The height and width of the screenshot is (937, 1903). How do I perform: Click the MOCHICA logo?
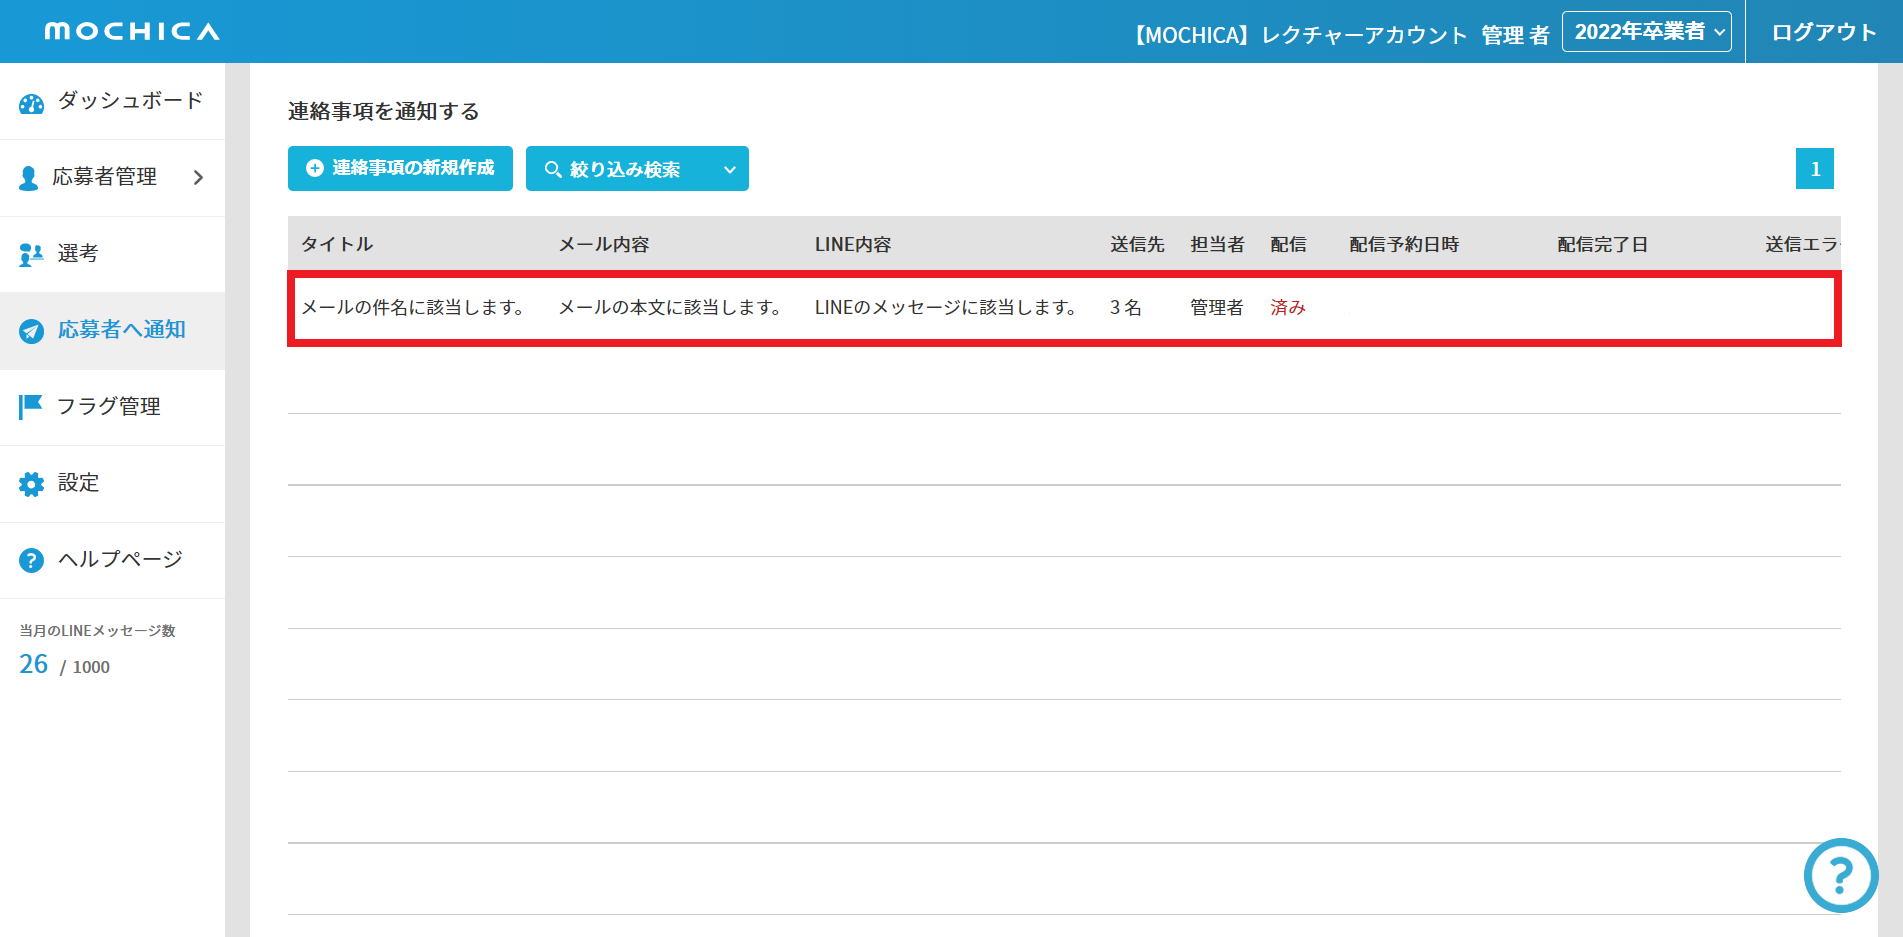pos(132,32)
